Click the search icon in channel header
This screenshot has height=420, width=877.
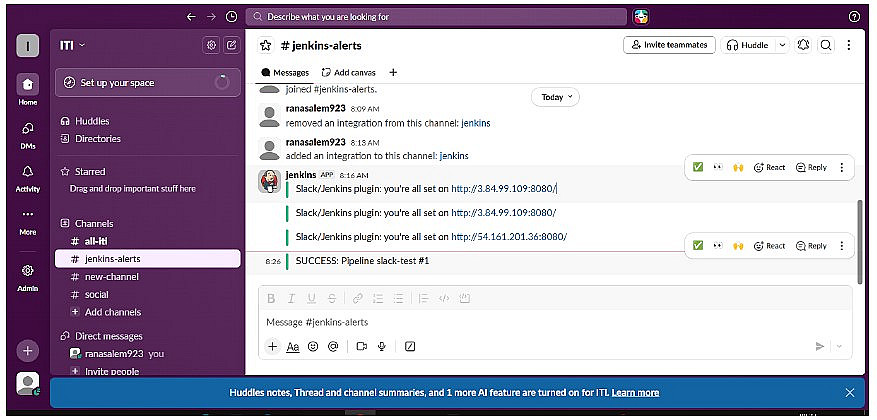[826, 45]
